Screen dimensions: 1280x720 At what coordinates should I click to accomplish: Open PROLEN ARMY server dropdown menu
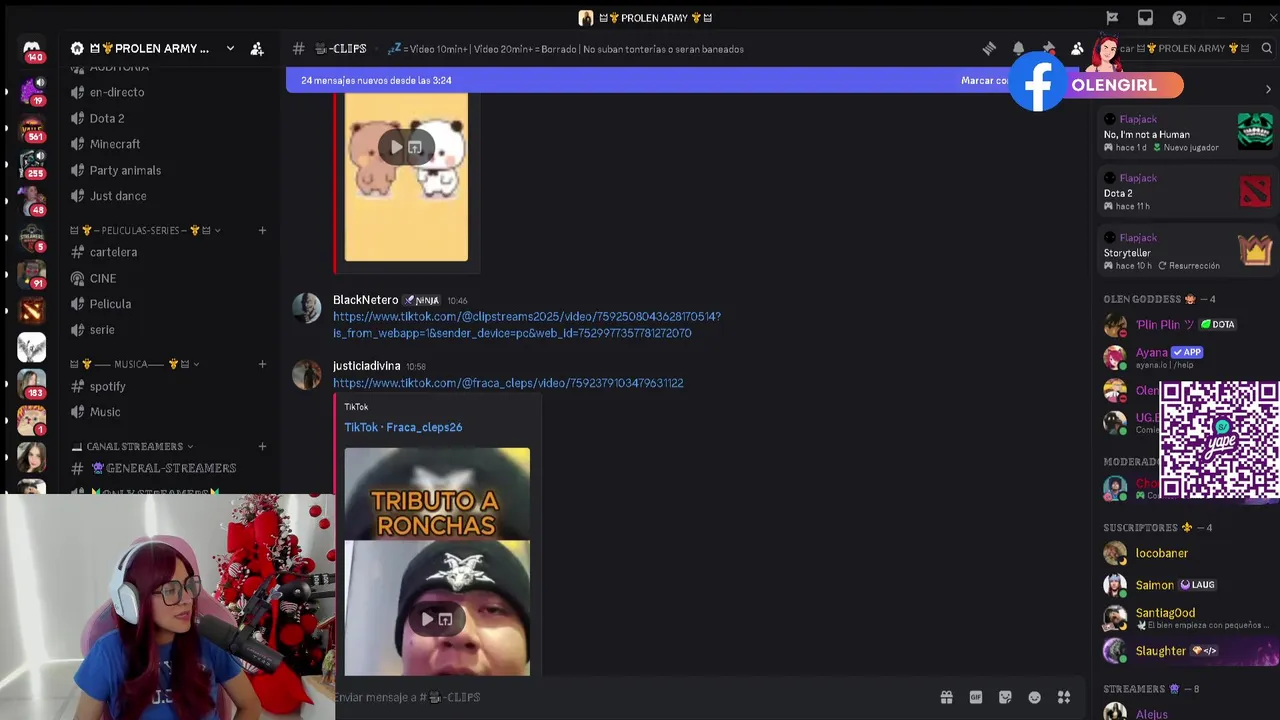click(230, 48)
